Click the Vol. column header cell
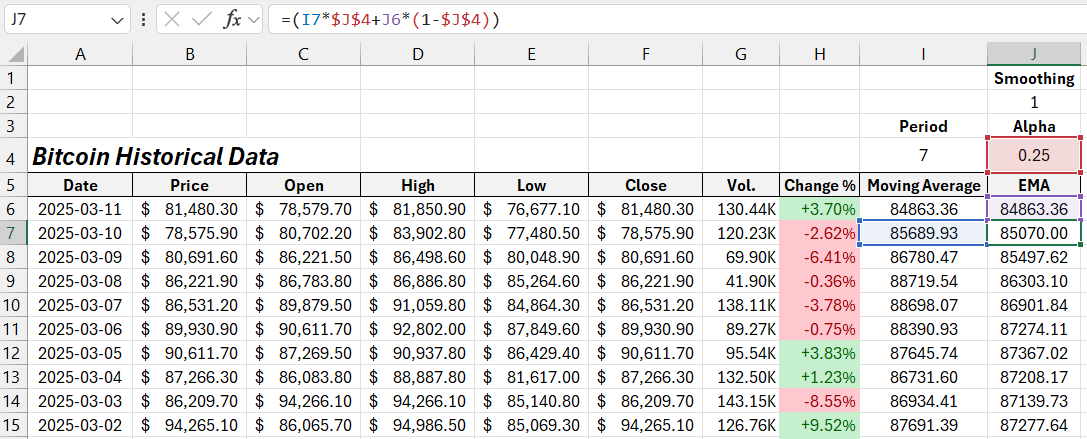 740,185
